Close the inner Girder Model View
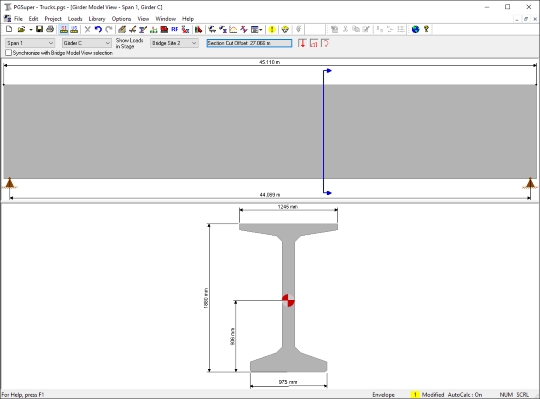540x399 pixels. [x=535, y=19]
